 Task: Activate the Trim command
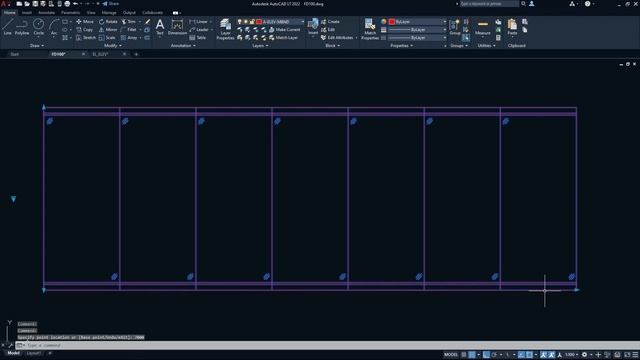[129, 22]
